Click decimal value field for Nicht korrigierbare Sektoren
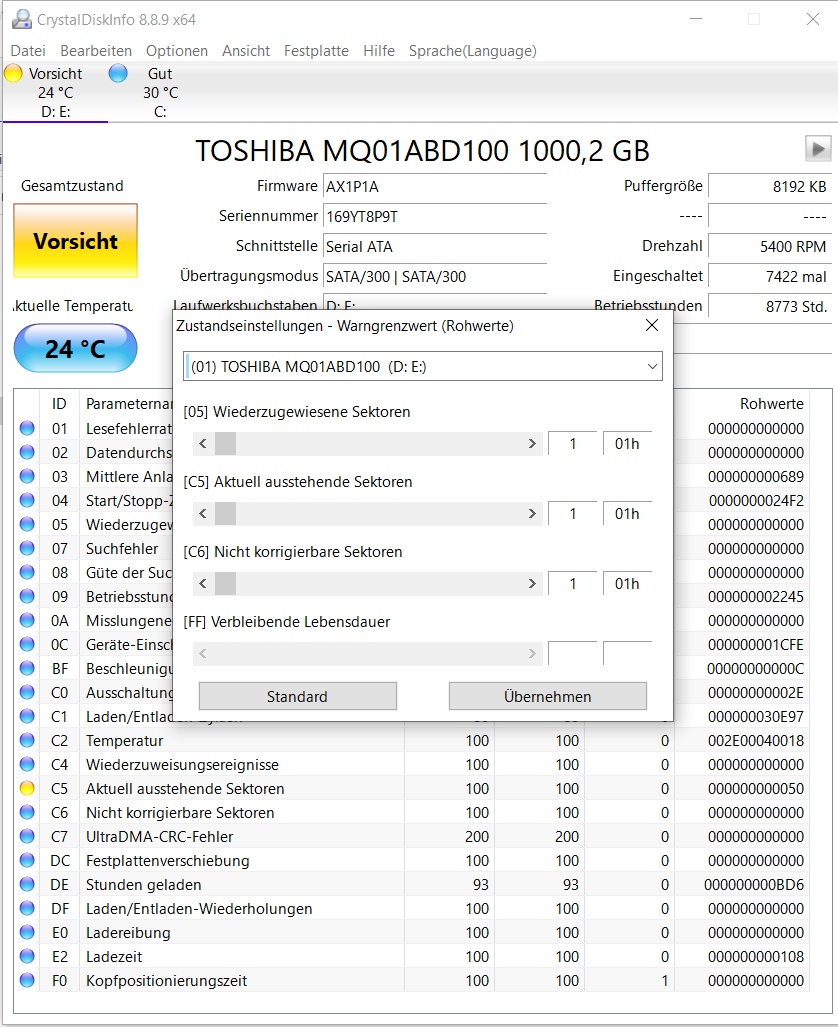 click(x=573, y=584)
